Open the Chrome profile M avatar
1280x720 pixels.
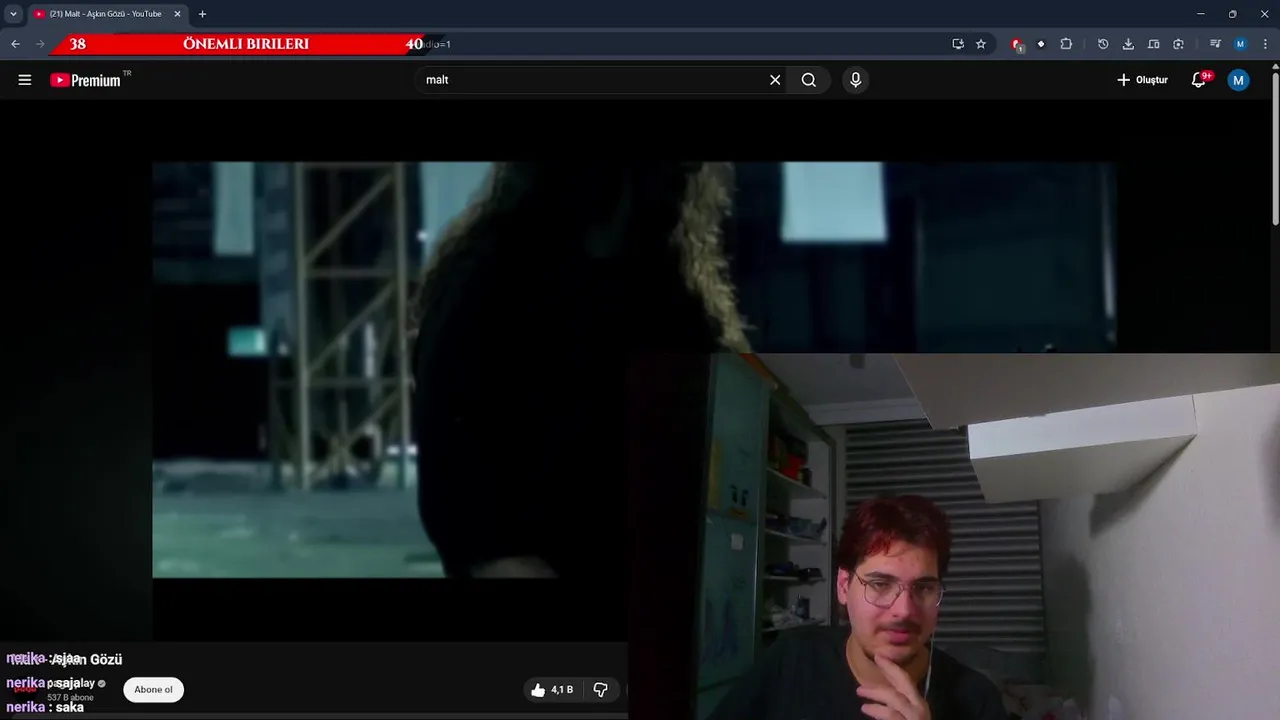[1240, 44]
